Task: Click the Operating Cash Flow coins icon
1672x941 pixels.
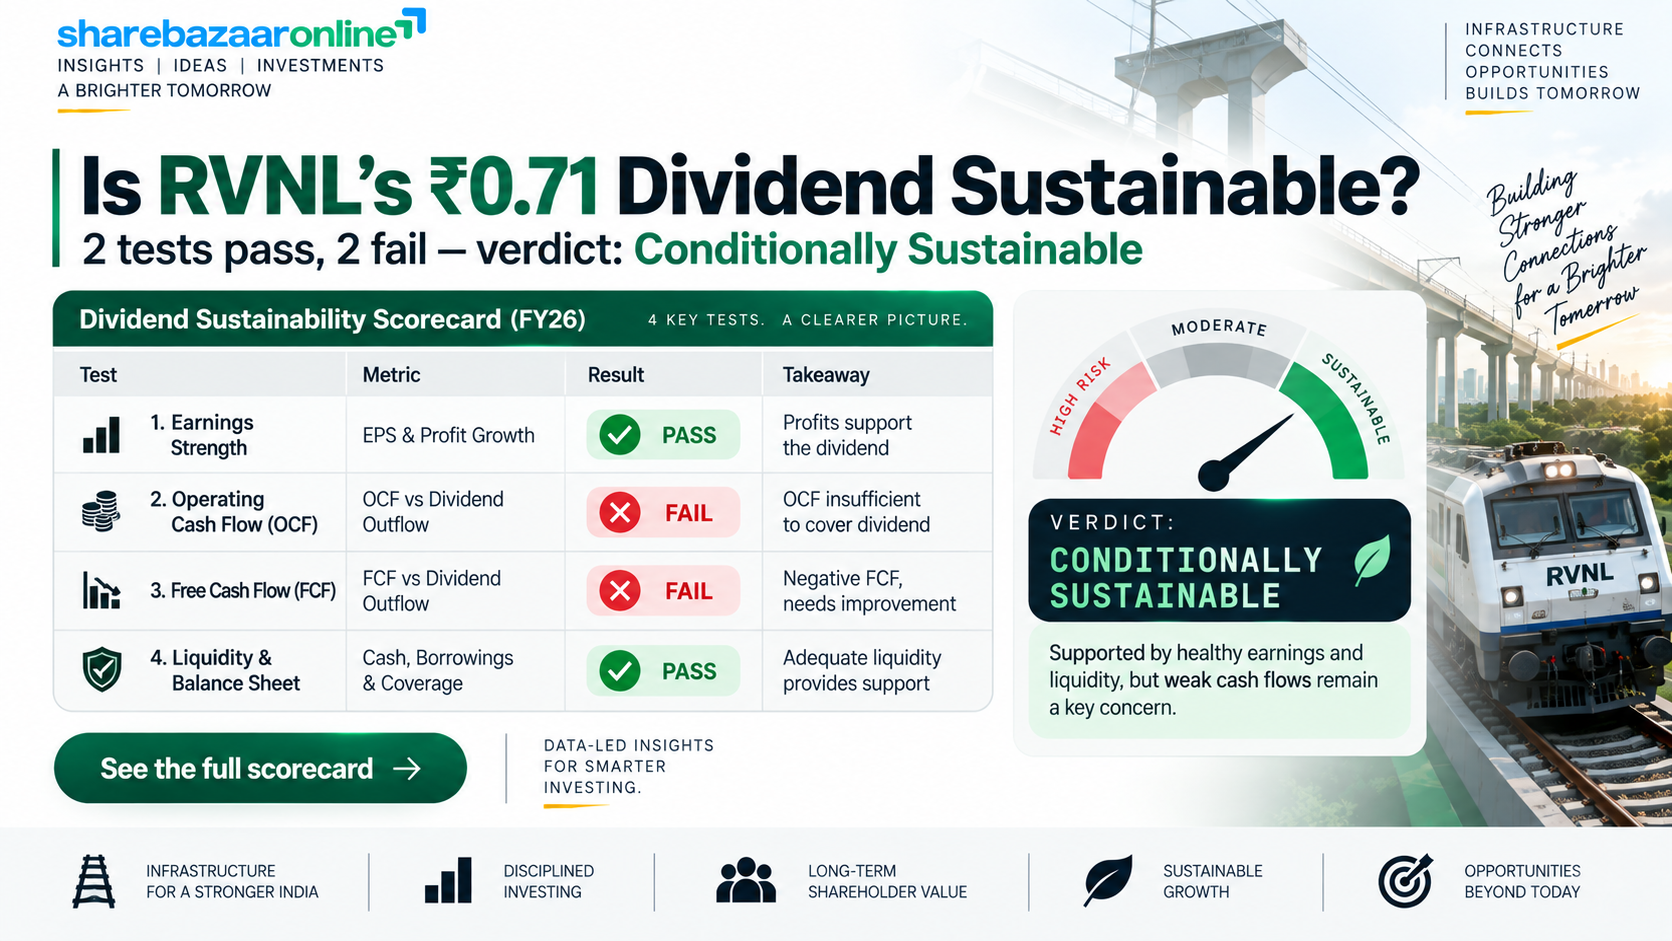Action: 101,511
